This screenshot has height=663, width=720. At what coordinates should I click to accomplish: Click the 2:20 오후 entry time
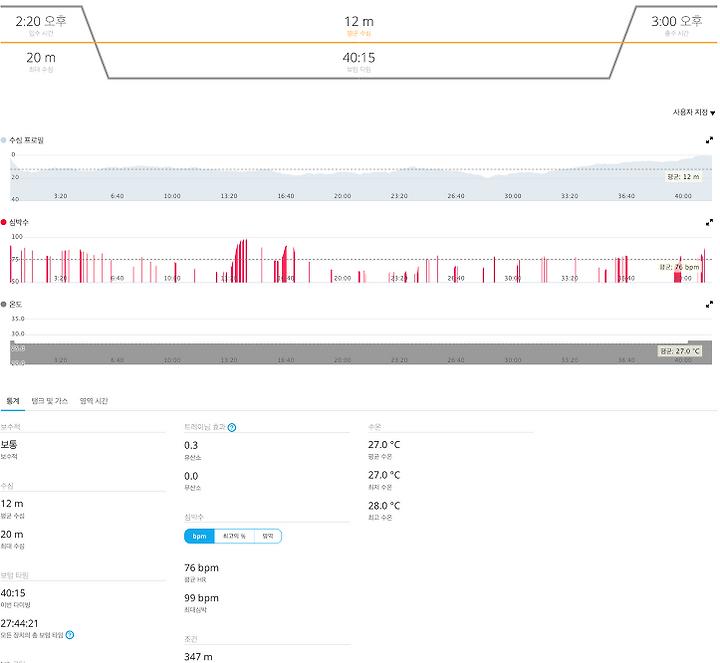41,21
